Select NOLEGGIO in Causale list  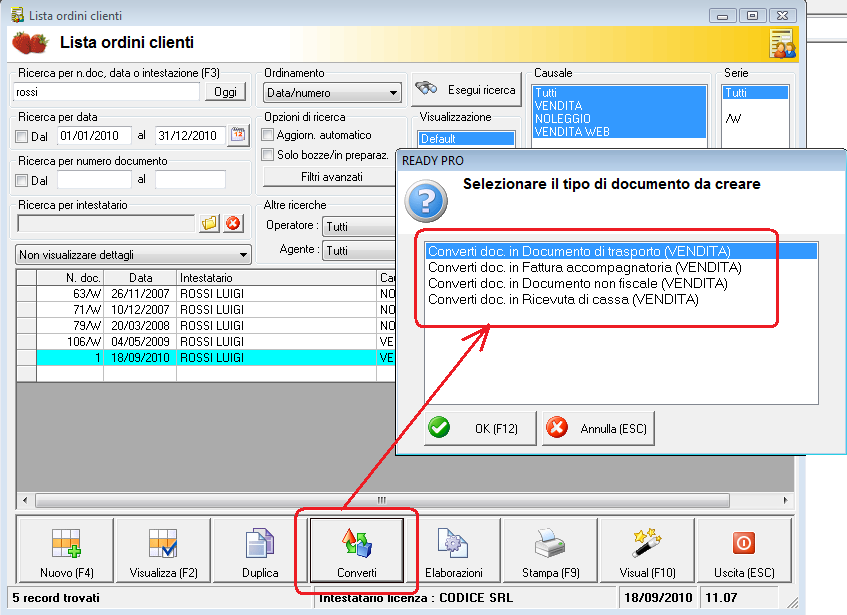tap(620, 118)
